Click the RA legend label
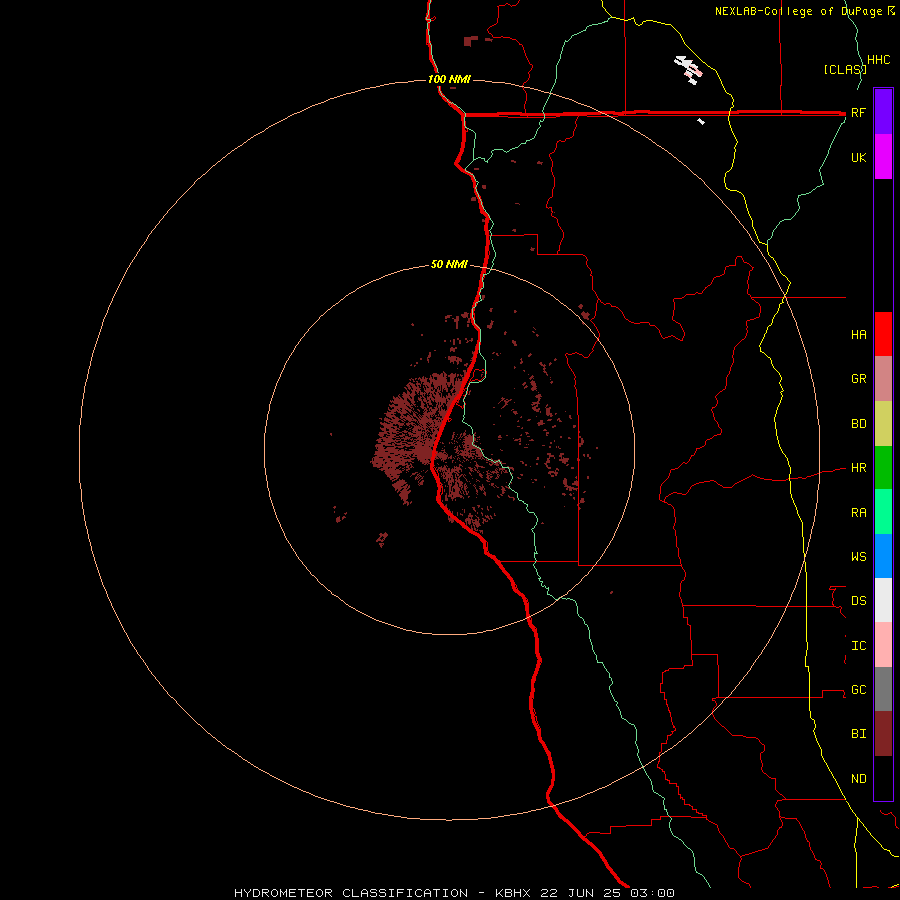 pyautogui.click(x=859, y=513)
